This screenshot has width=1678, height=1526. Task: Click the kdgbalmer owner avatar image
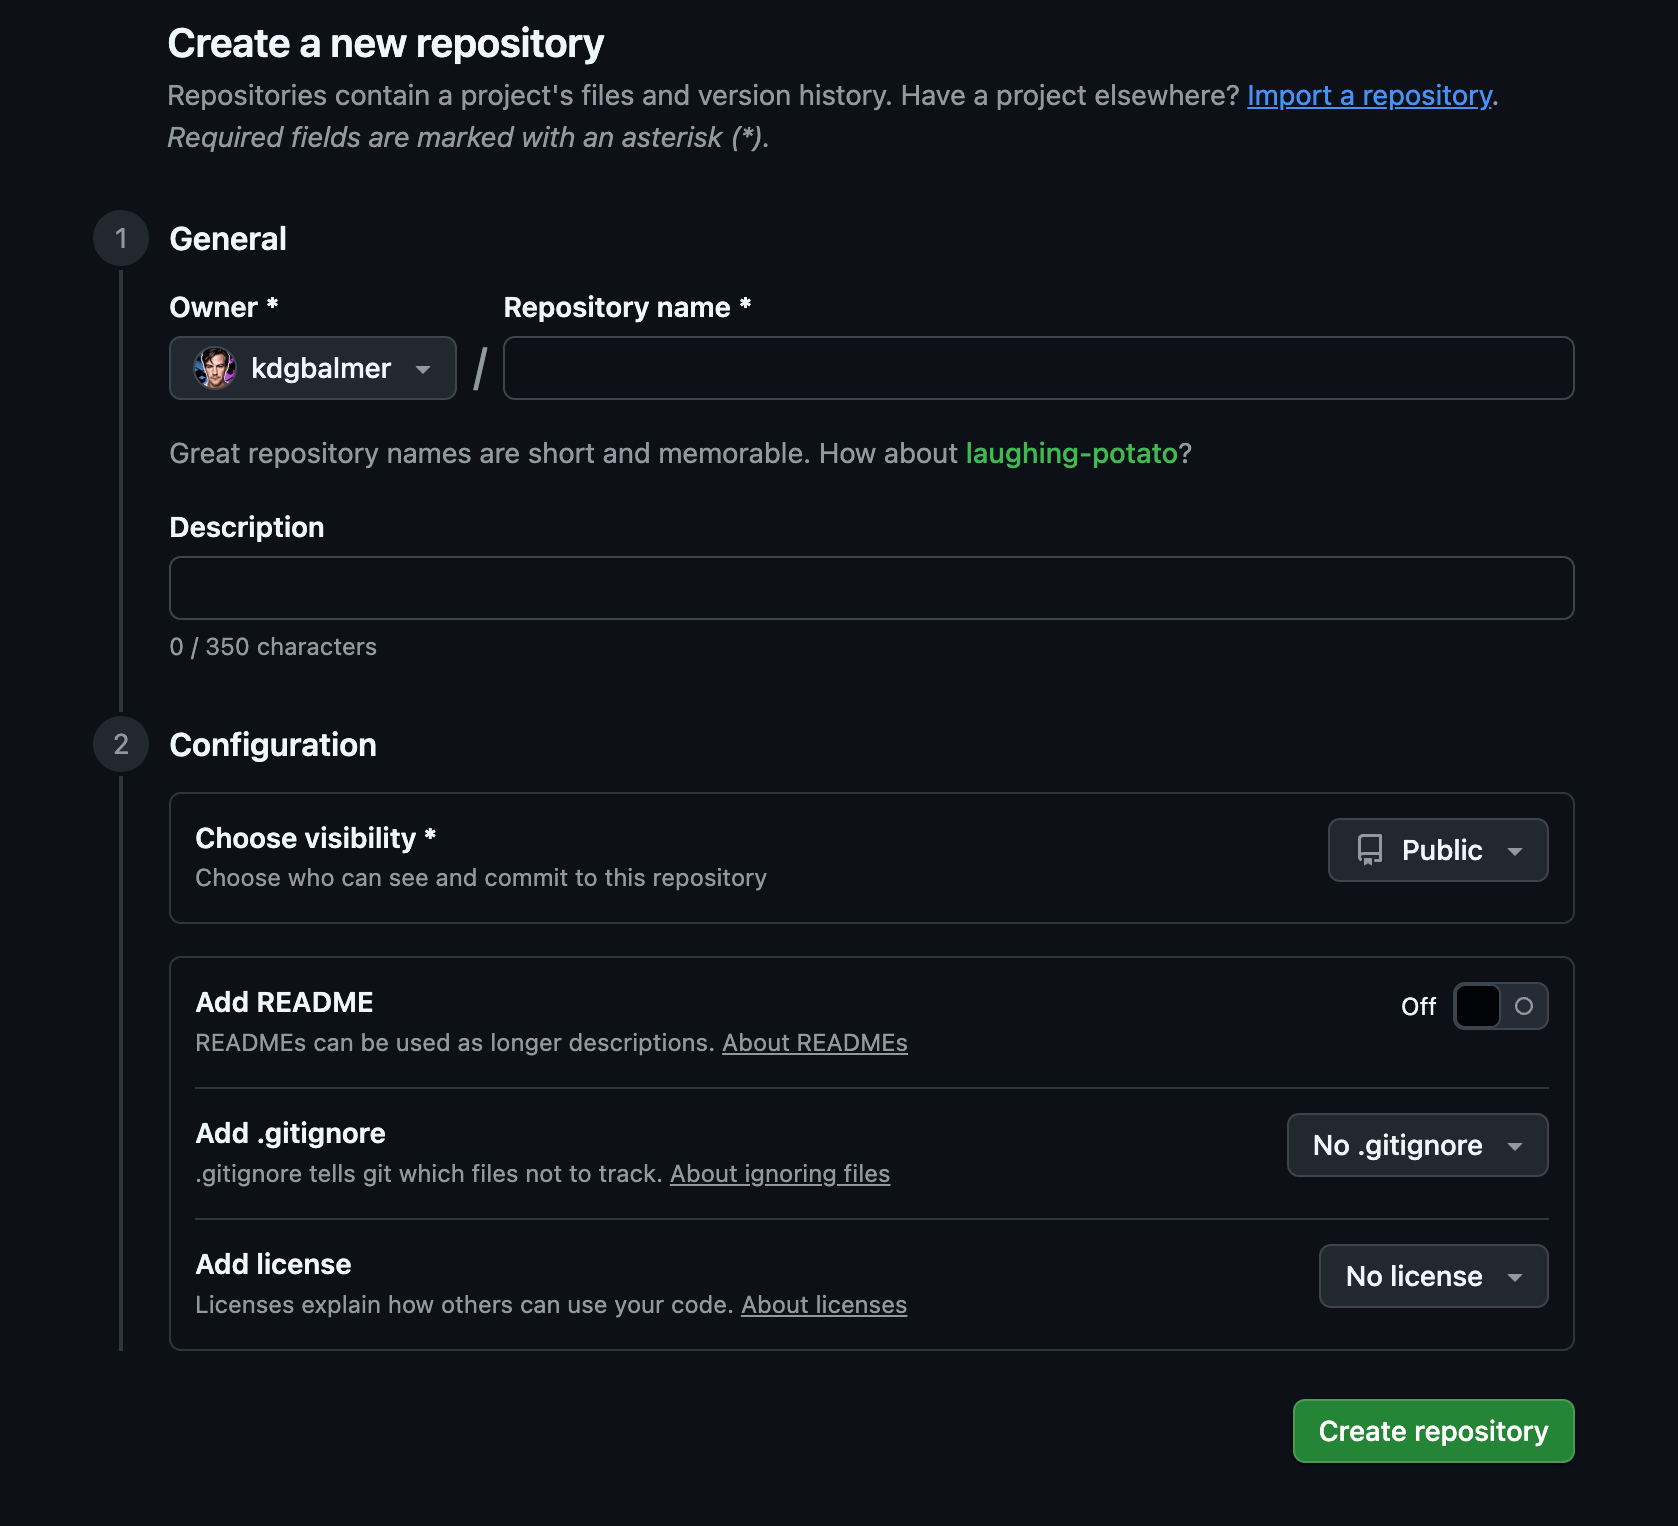point(214,368)
